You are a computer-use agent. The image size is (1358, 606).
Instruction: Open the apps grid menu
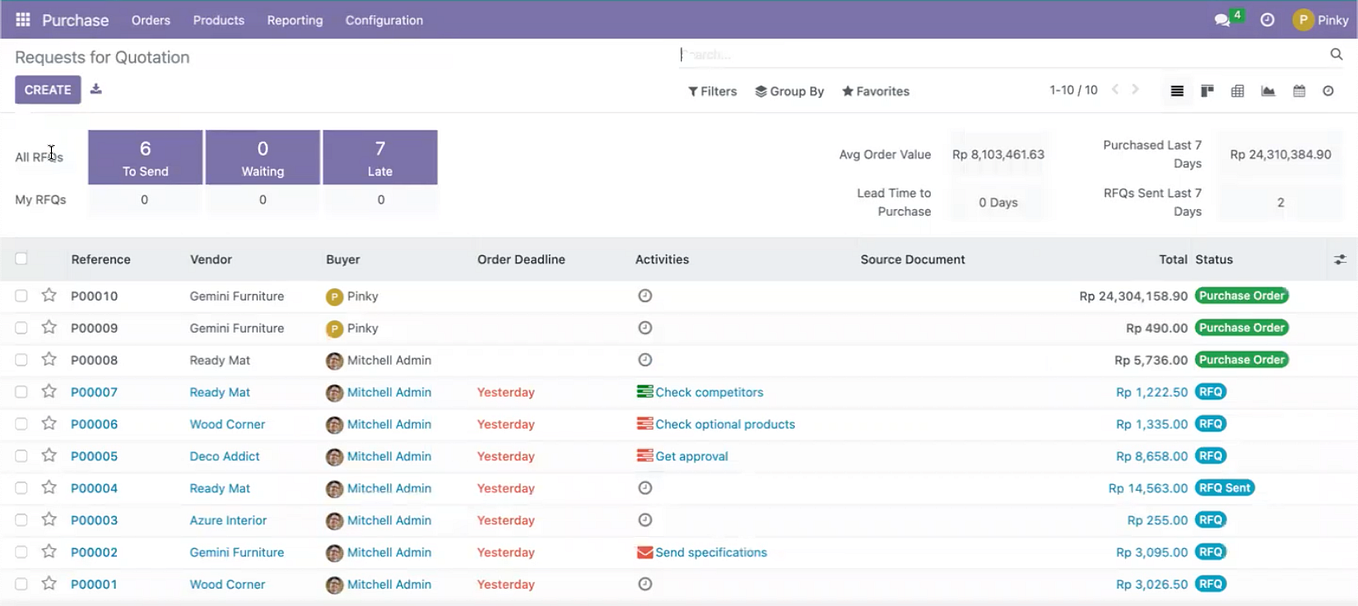pyautogui.click(x=21, y=19)
